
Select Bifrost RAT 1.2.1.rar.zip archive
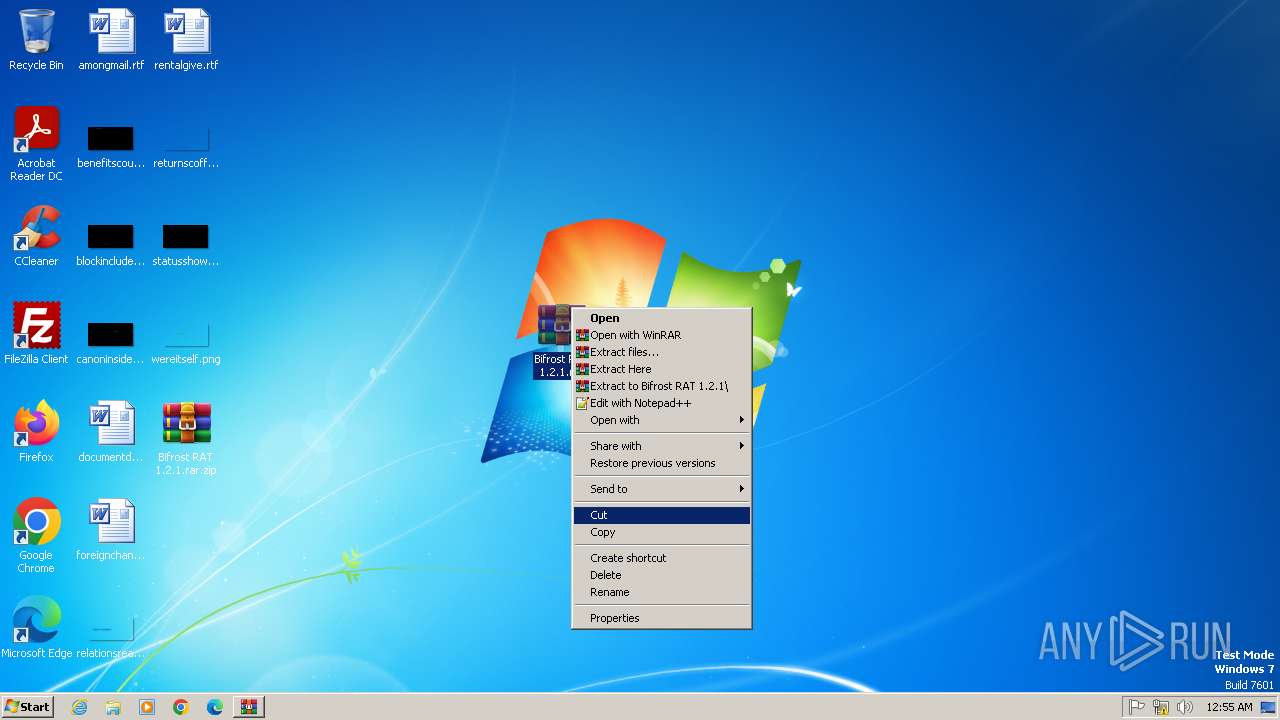click(x=186, y=438)
